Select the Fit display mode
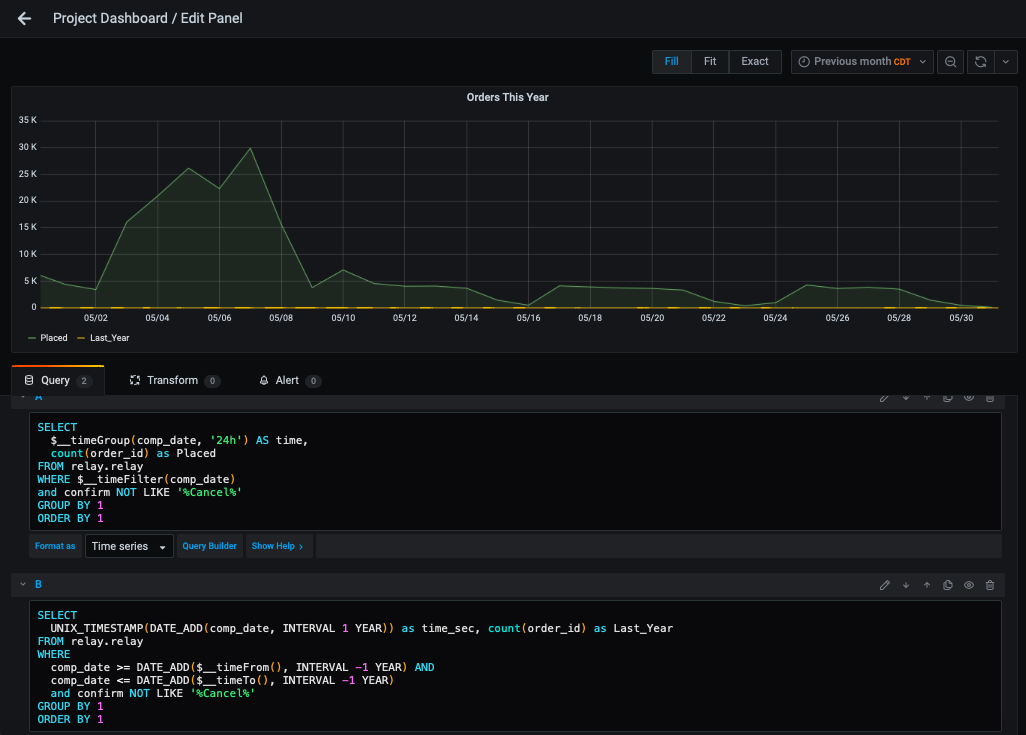This screenshot has width=1026, height=735. coord(710,62)
